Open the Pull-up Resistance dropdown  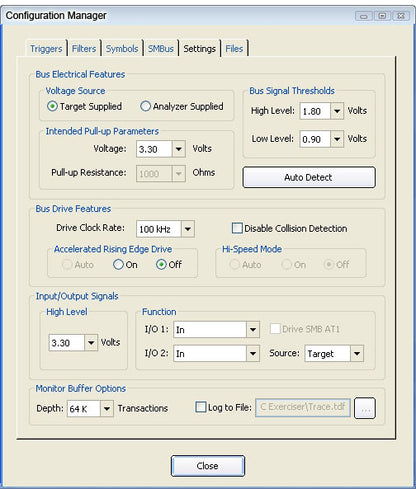pos(179,174)
